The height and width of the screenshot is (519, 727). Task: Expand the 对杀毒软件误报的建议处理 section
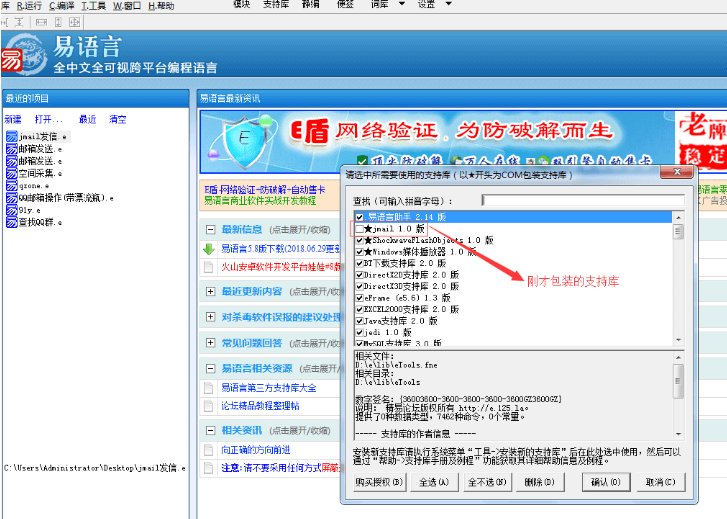click(x=210, y=317)
